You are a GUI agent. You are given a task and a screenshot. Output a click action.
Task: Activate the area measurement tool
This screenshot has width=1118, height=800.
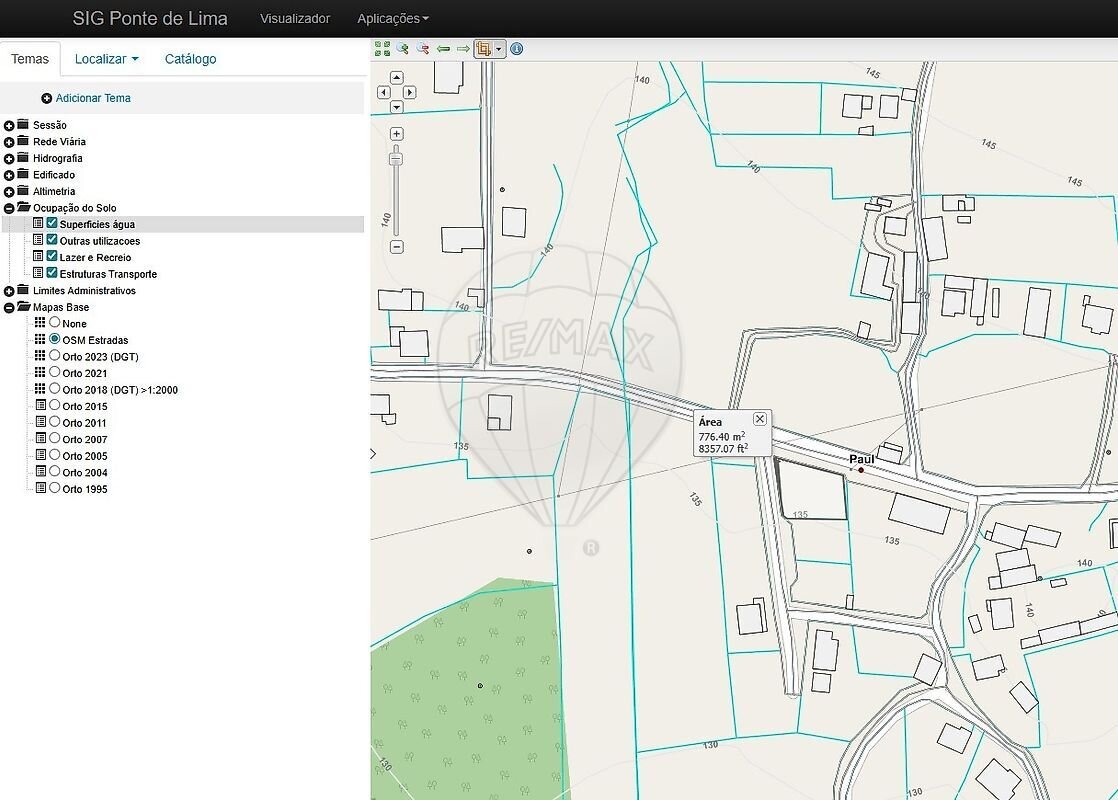[484, 48]
